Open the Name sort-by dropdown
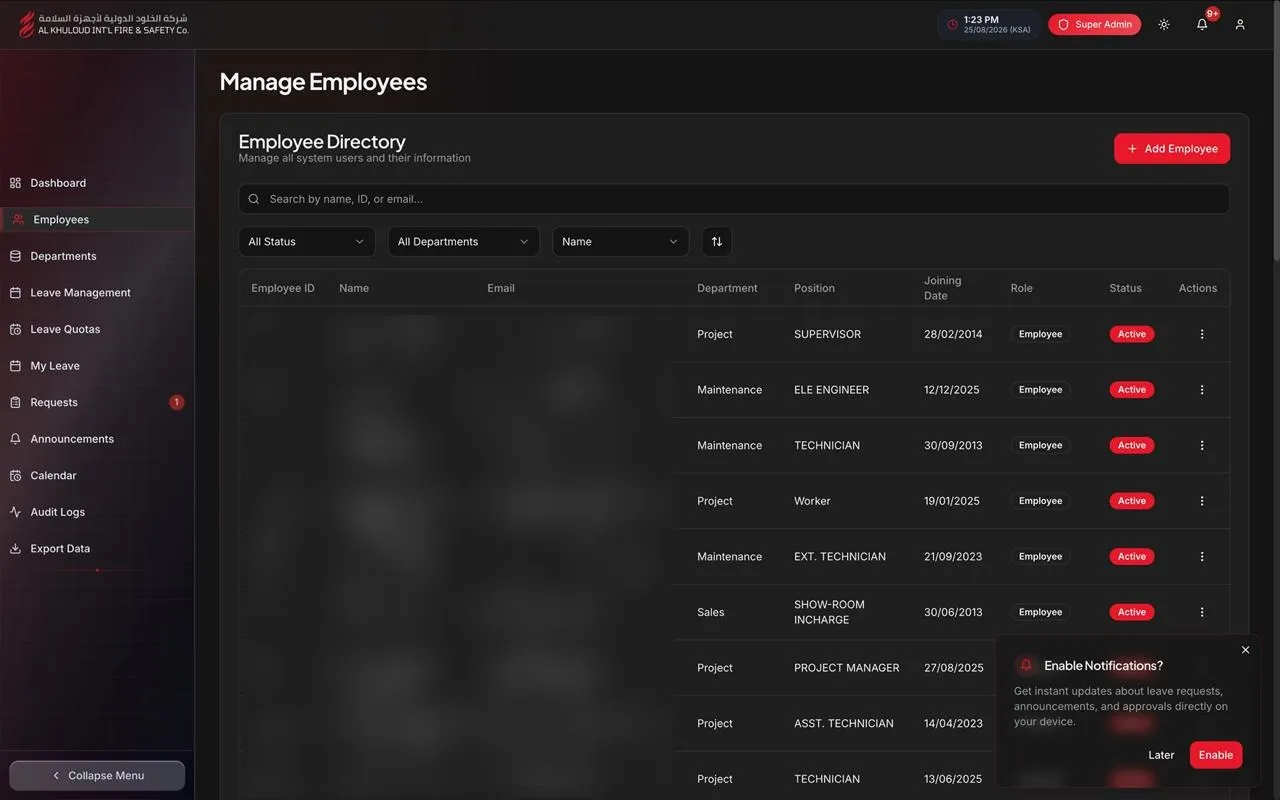 pos(621,241)
